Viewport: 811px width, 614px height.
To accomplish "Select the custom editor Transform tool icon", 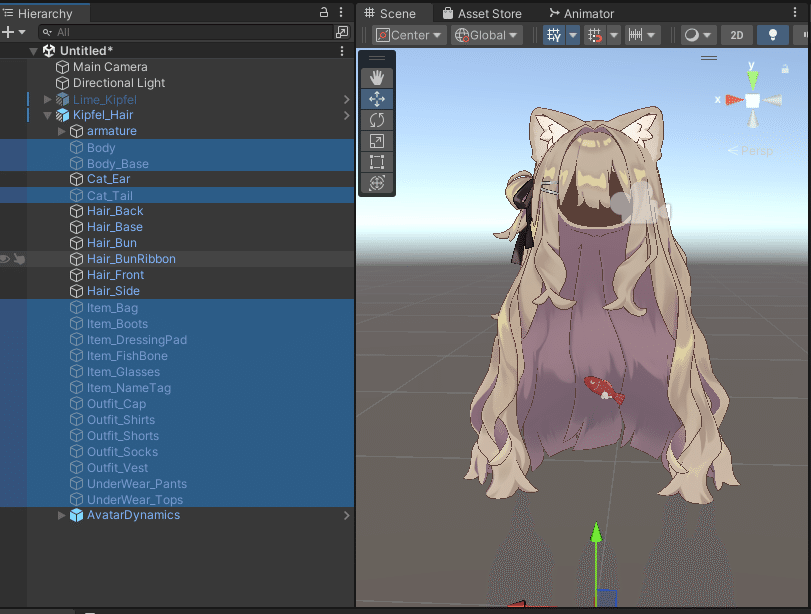I will click(377, 183).
